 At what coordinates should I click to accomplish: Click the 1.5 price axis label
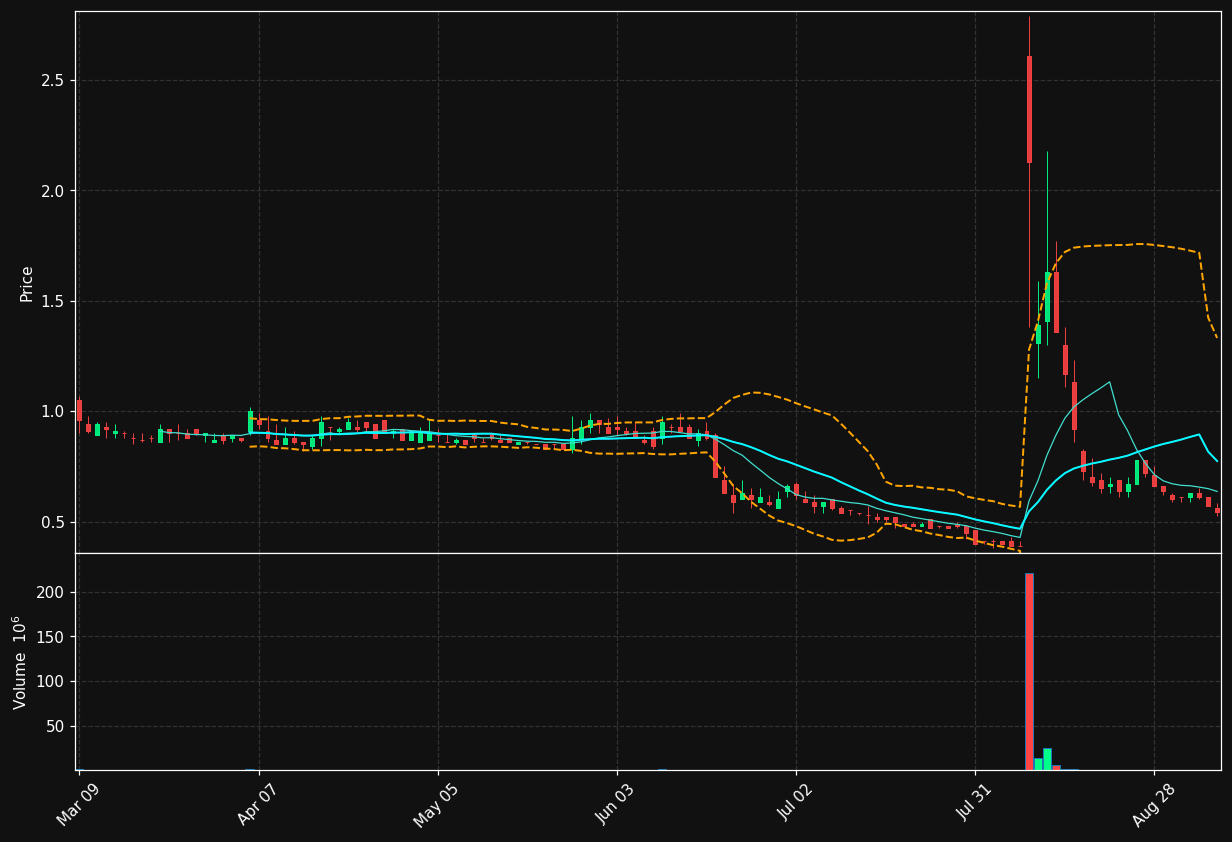(x=53, y=301)
